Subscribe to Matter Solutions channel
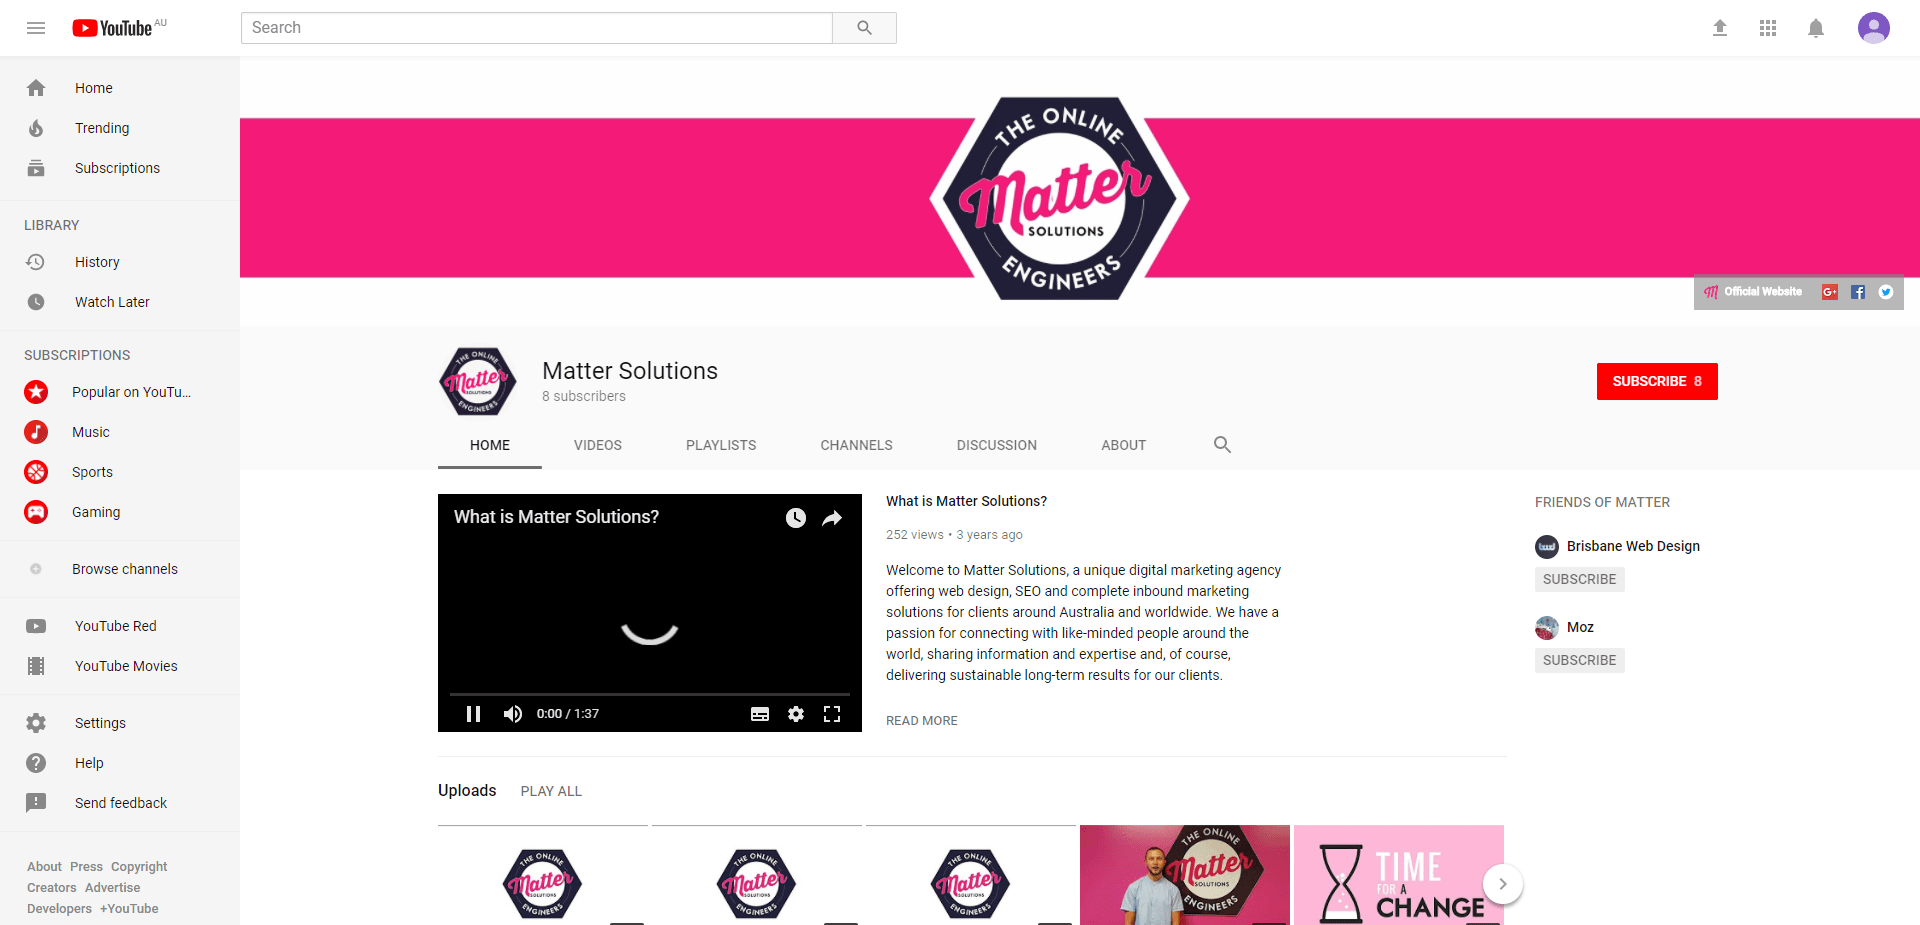This screenshot has width=1920, height=925. (1656, 381)
